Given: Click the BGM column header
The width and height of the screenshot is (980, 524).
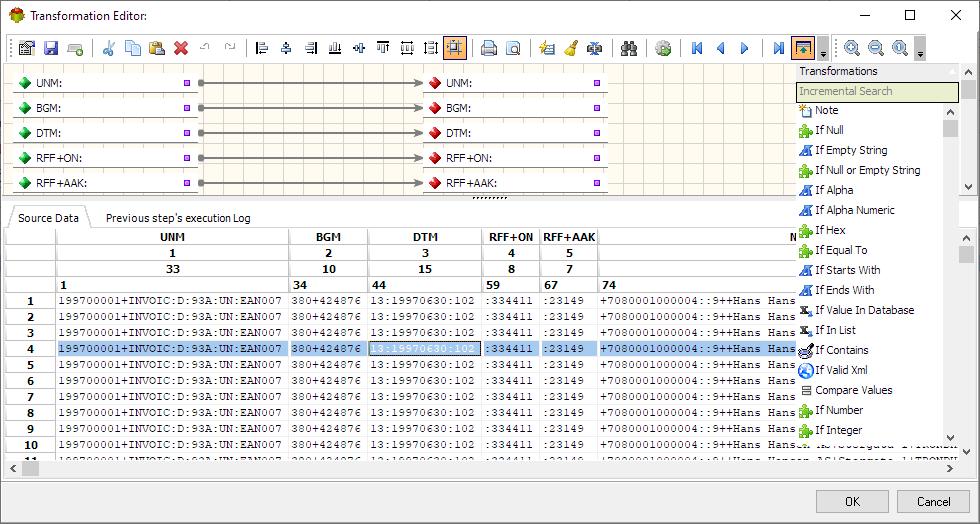Looking at the screenshot, I should pyautogui.click(x=329, y=237).
